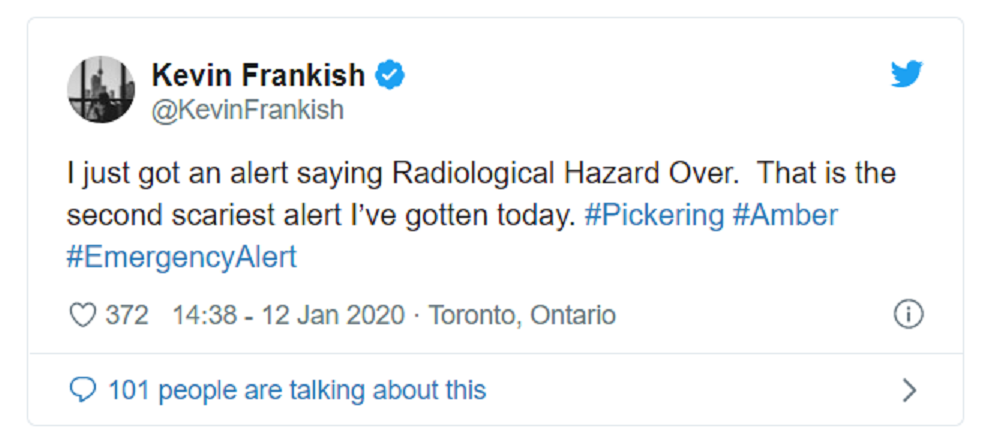
Task: Open the #Pickering hashtag
Action: coord(653,215)
